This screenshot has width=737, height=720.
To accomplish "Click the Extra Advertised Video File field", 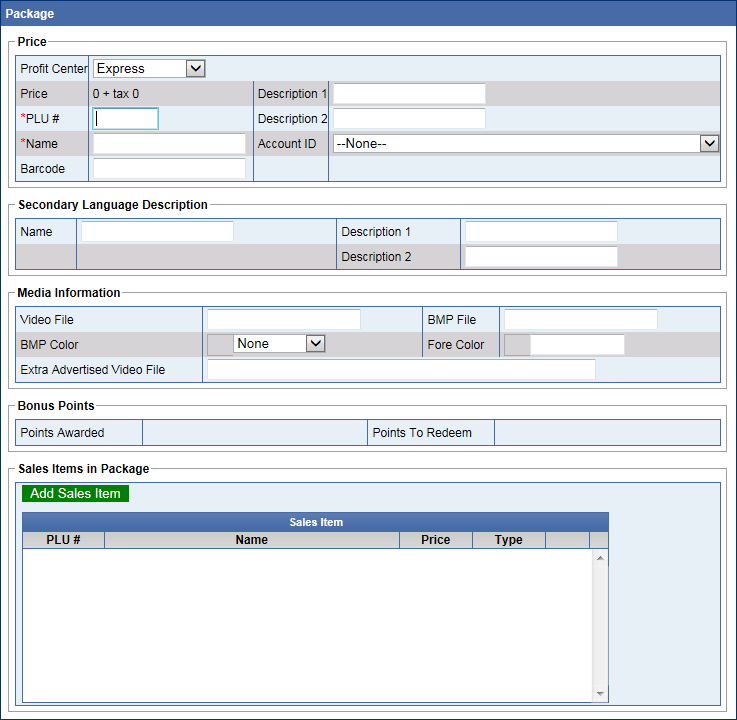I will pyautogui.click(x=401, y=370).
